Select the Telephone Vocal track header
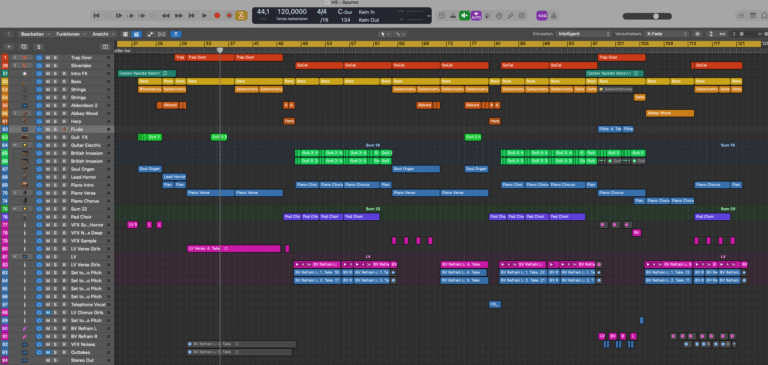Viewport: 768px width, 365px height. [57, 305]
